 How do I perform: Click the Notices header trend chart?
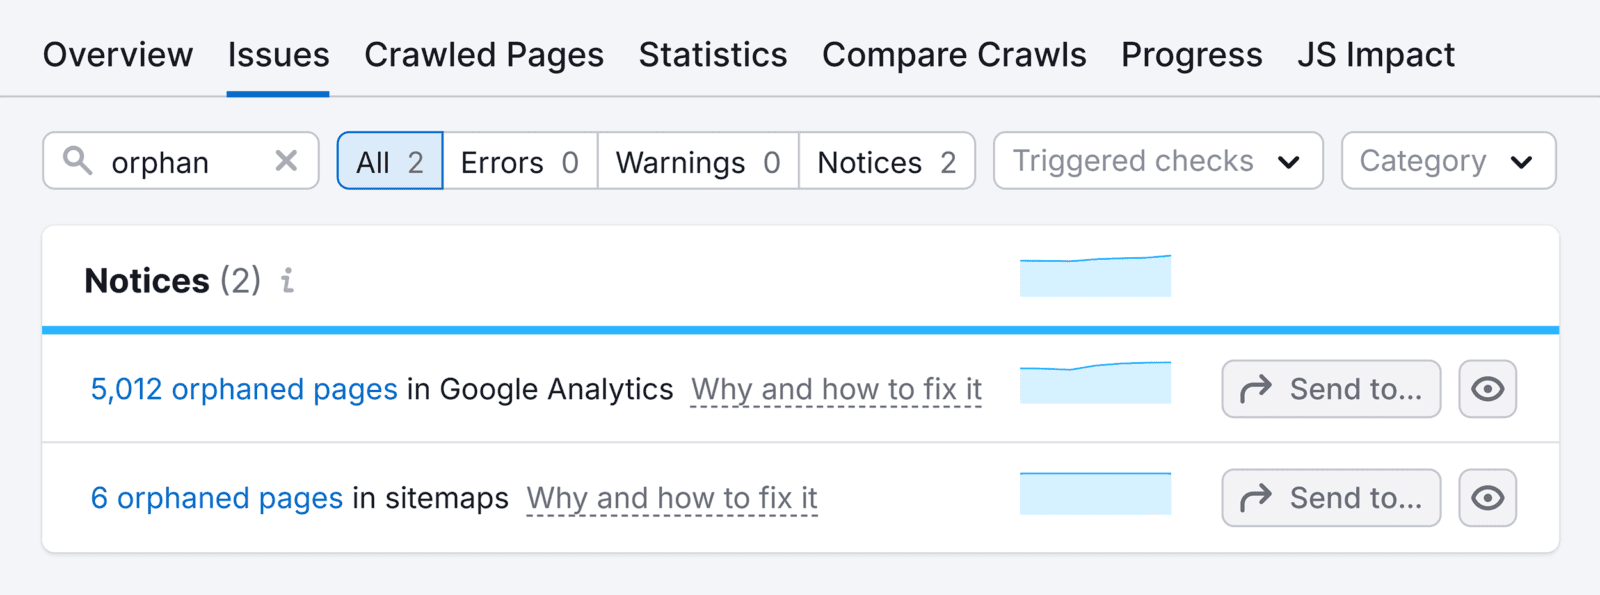click(1095, 276)
